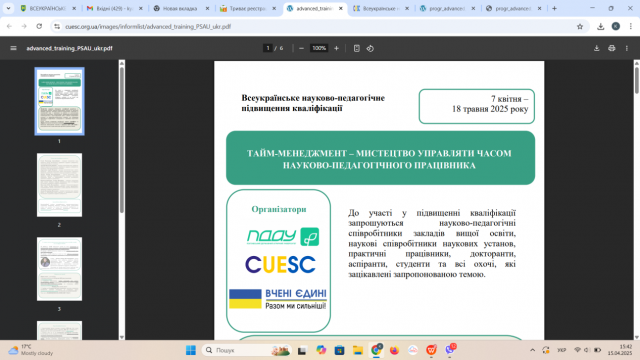Switch to the Gmail Вхідні tab
This screenshot has width=640, height=360.
115,8
